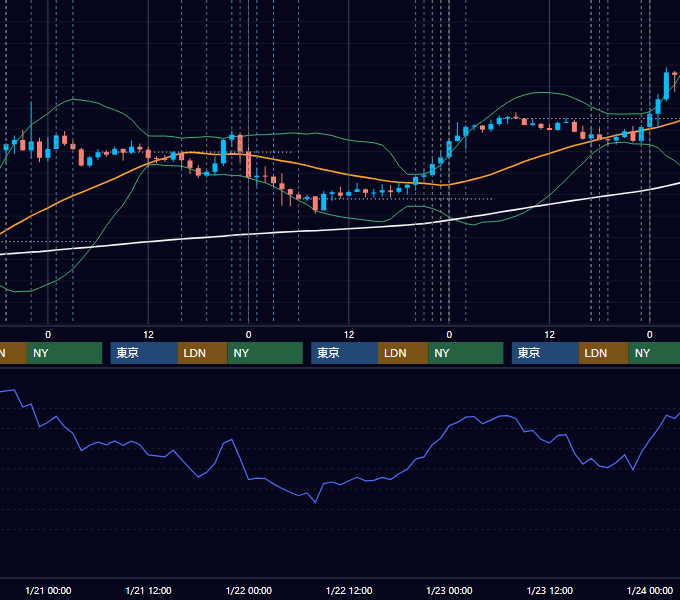Click the 1/22 12:00 date label
The image size is (680, 600).
tap(349, 590)
